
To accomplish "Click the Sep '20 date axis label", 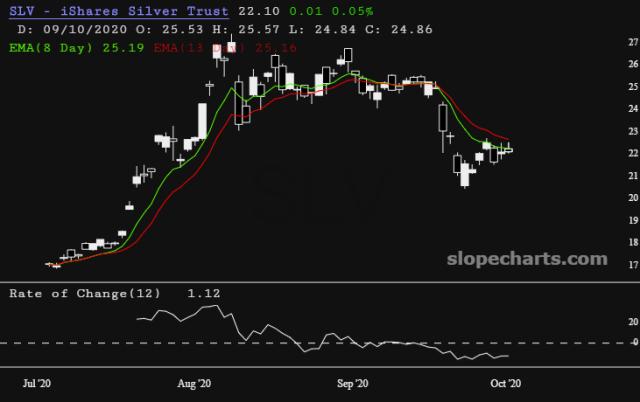I will coord(353,383).
